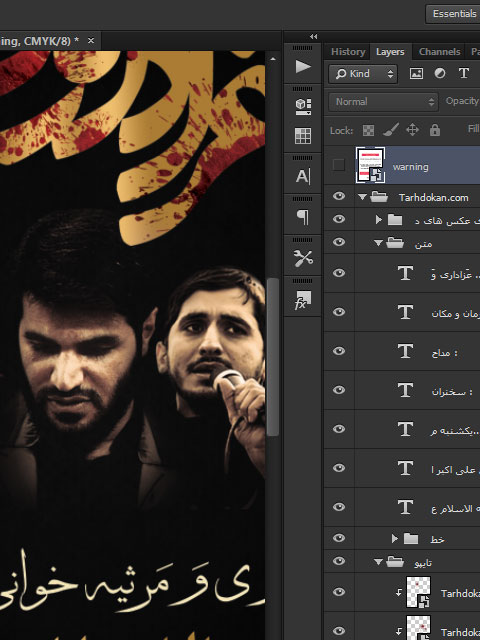Click the lock all padlock icon
Viewport: 480px width, 640px height.
tap(435, 130)
